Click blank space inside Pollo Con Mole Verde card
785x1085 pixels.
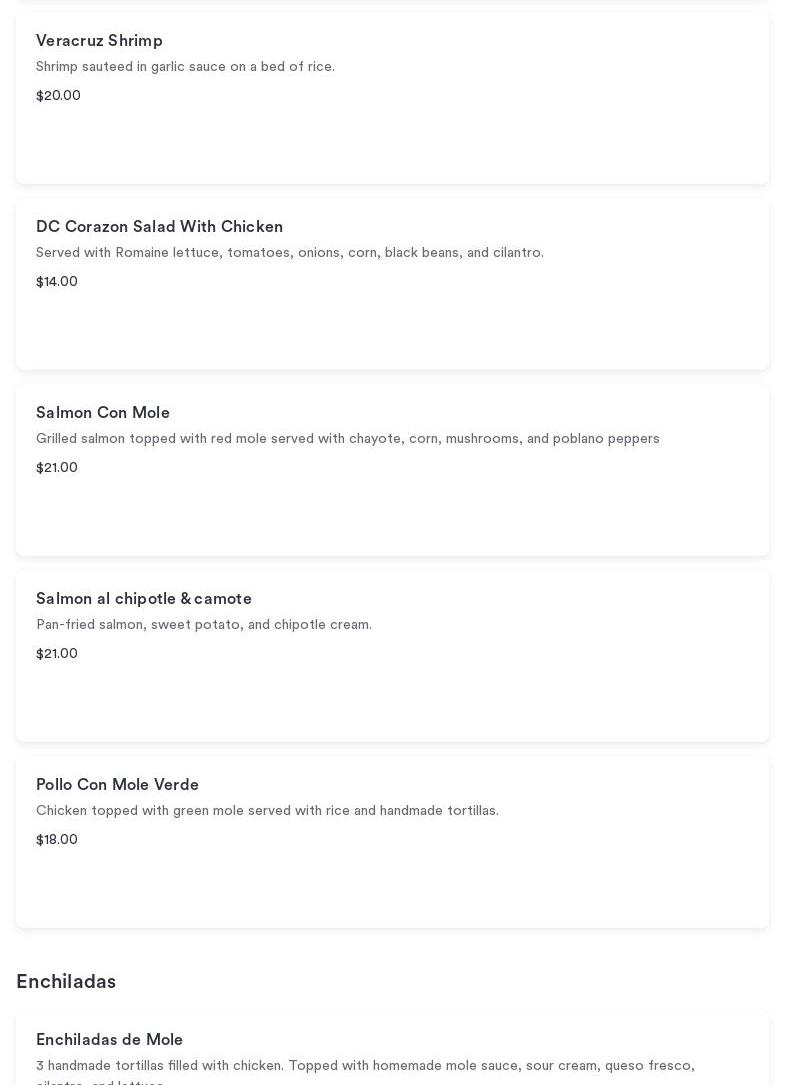click(500, 885)
